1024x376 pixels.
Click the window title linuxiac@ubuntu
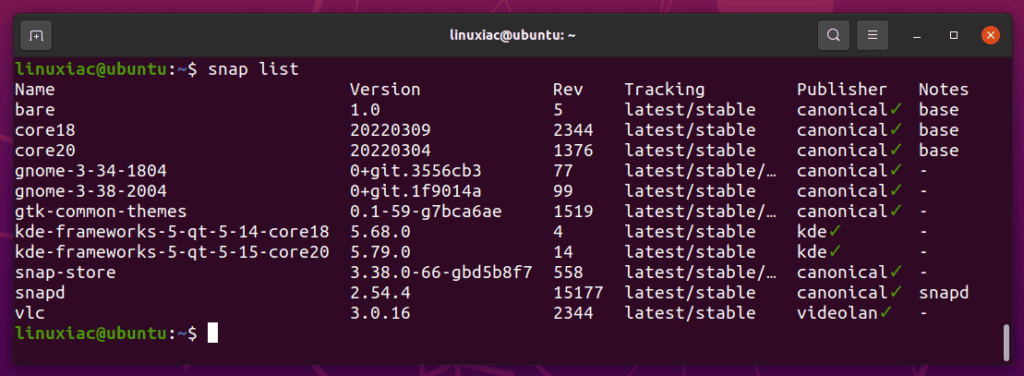512,35
